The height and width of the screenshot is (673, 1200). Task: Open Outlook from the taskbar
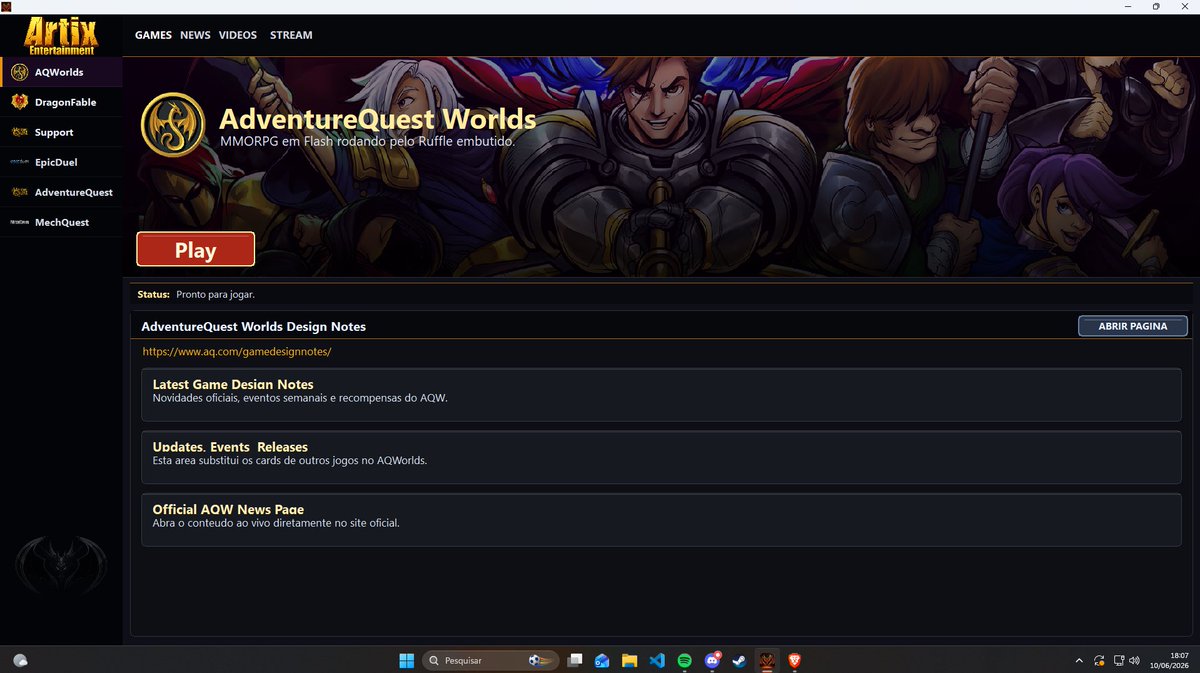602,660
